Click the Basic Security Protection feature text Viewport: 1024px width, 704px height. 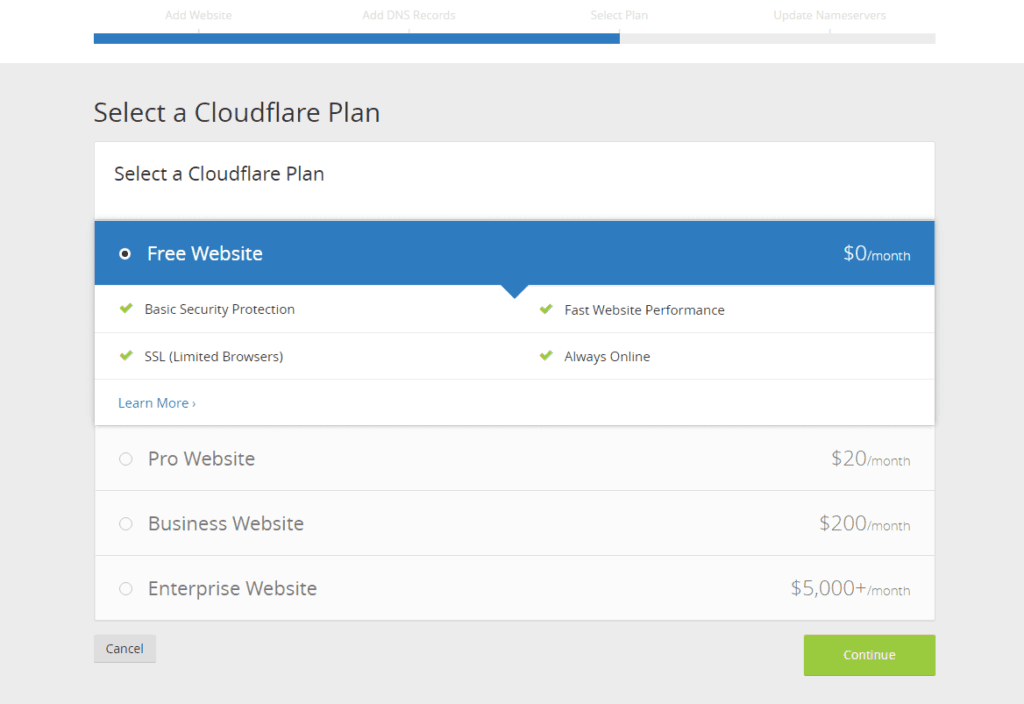219,310
